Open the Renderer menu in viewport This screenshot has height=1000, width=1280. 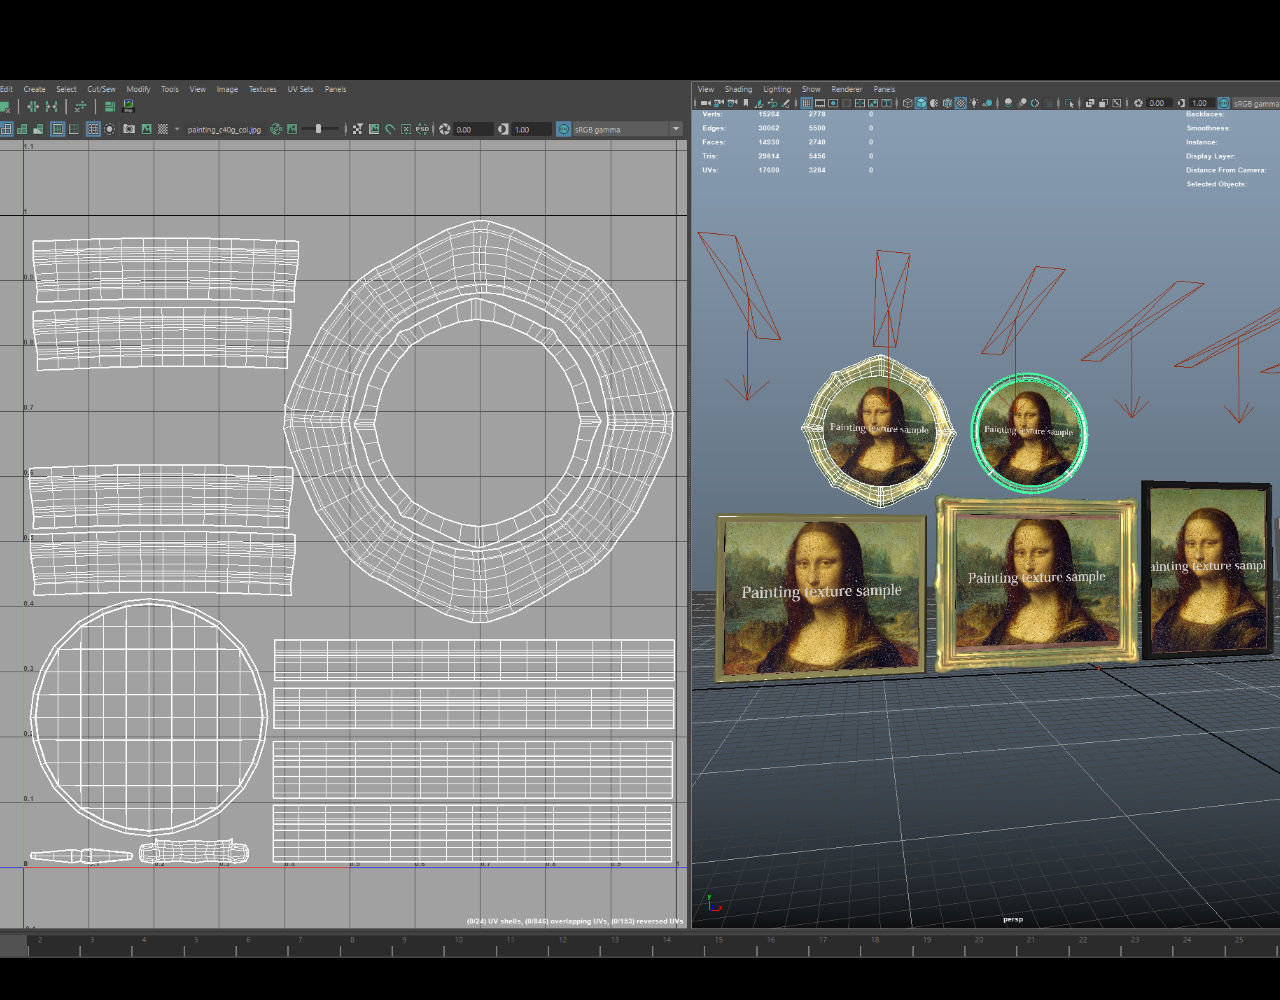(x=847, y=89)
